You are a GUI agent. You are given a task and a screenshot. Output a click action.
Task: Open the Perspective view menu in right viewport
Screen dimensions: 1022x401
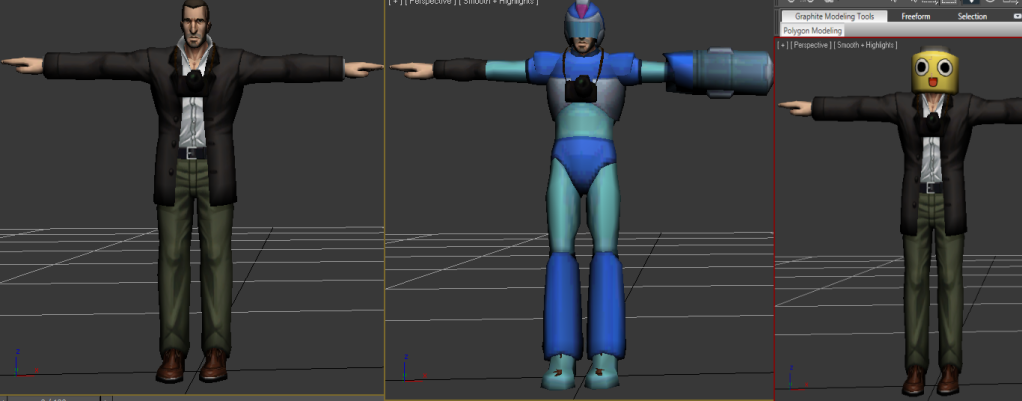click(x=810, y=45)
